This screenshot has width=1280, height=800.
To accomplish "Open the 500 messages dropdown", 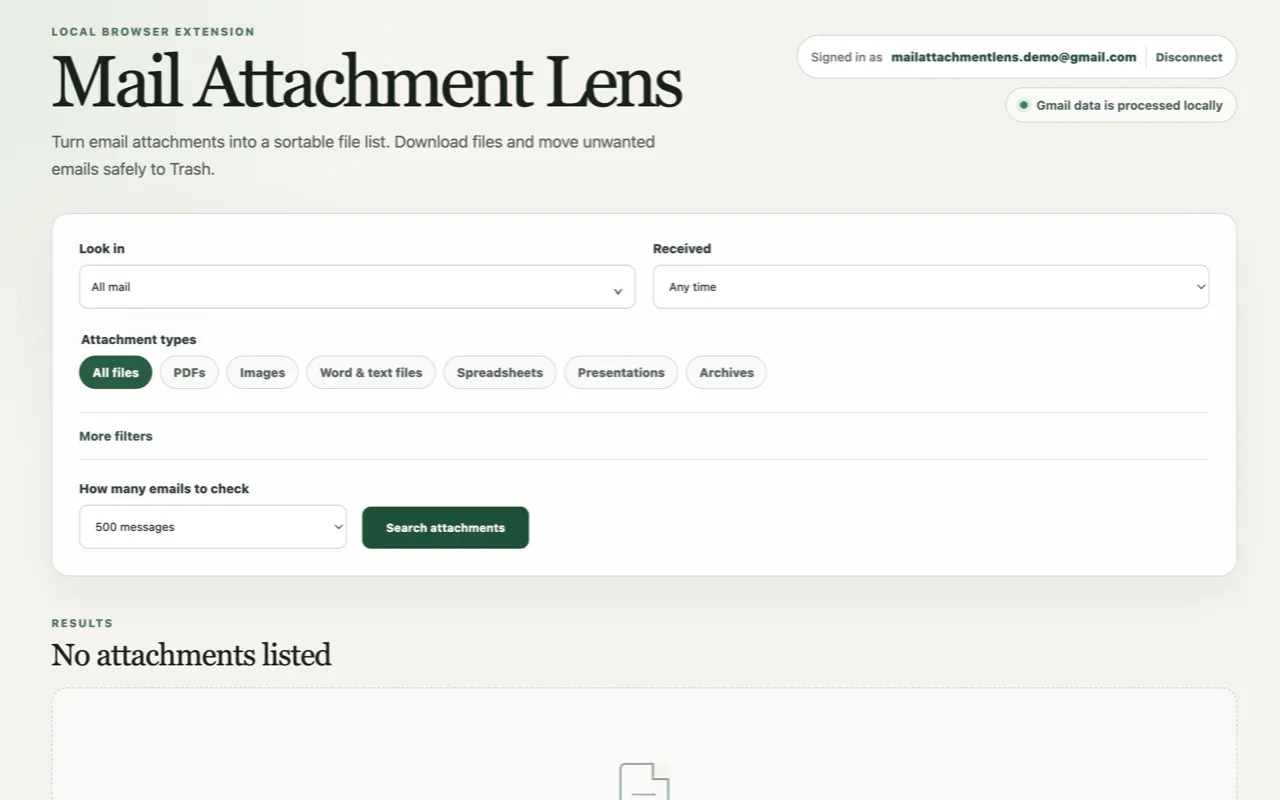I will 213,527.
